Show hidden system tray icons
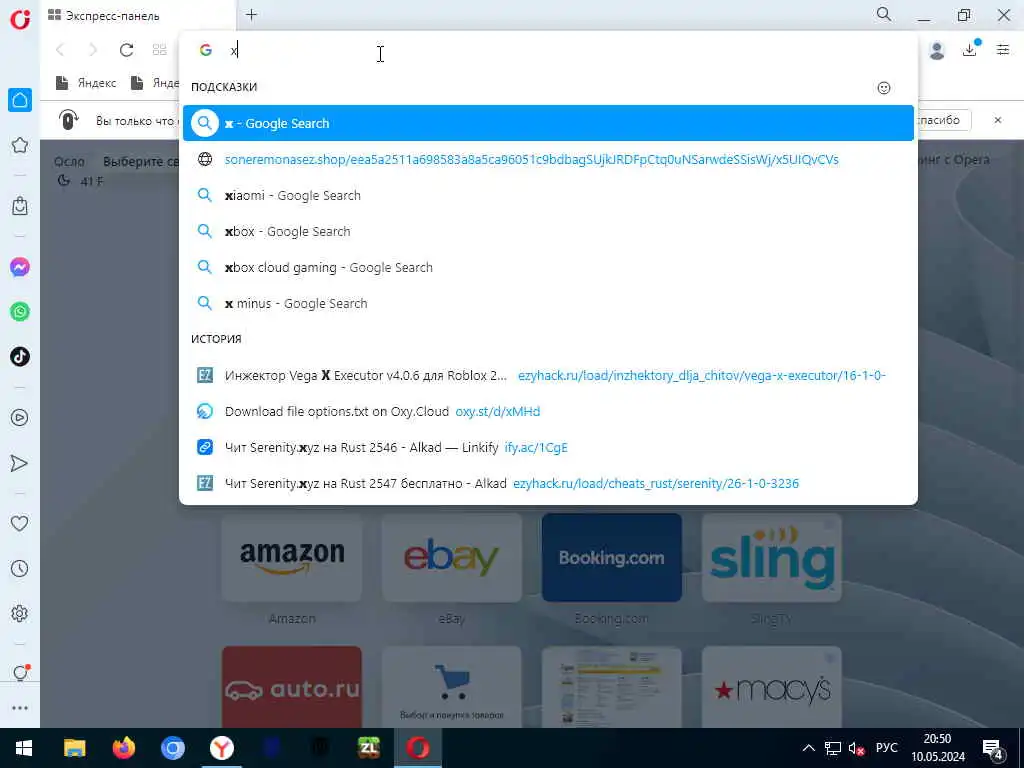Image resolution: width=1024 pixels, height=768 pixels. (808, 748)
